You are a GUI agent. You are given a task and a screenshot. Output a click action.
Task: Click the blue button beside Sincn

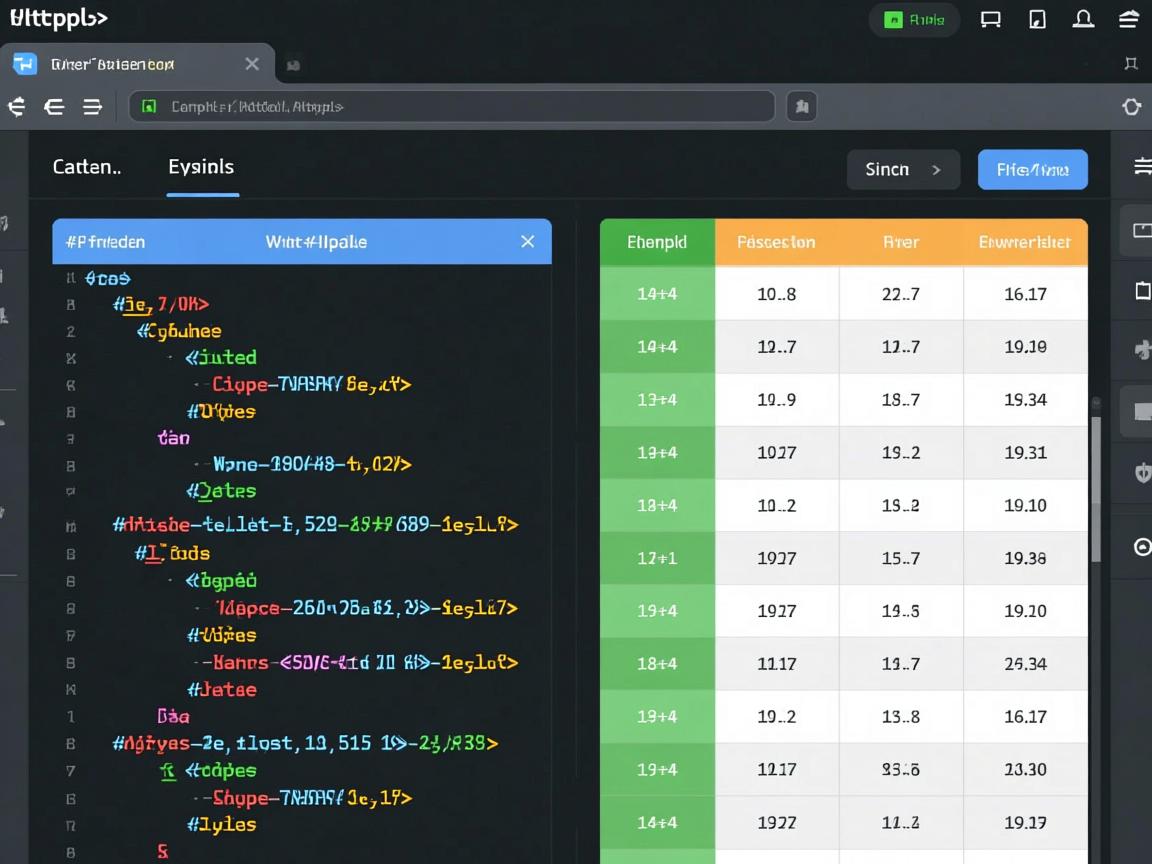click(x=1032, y=170)
